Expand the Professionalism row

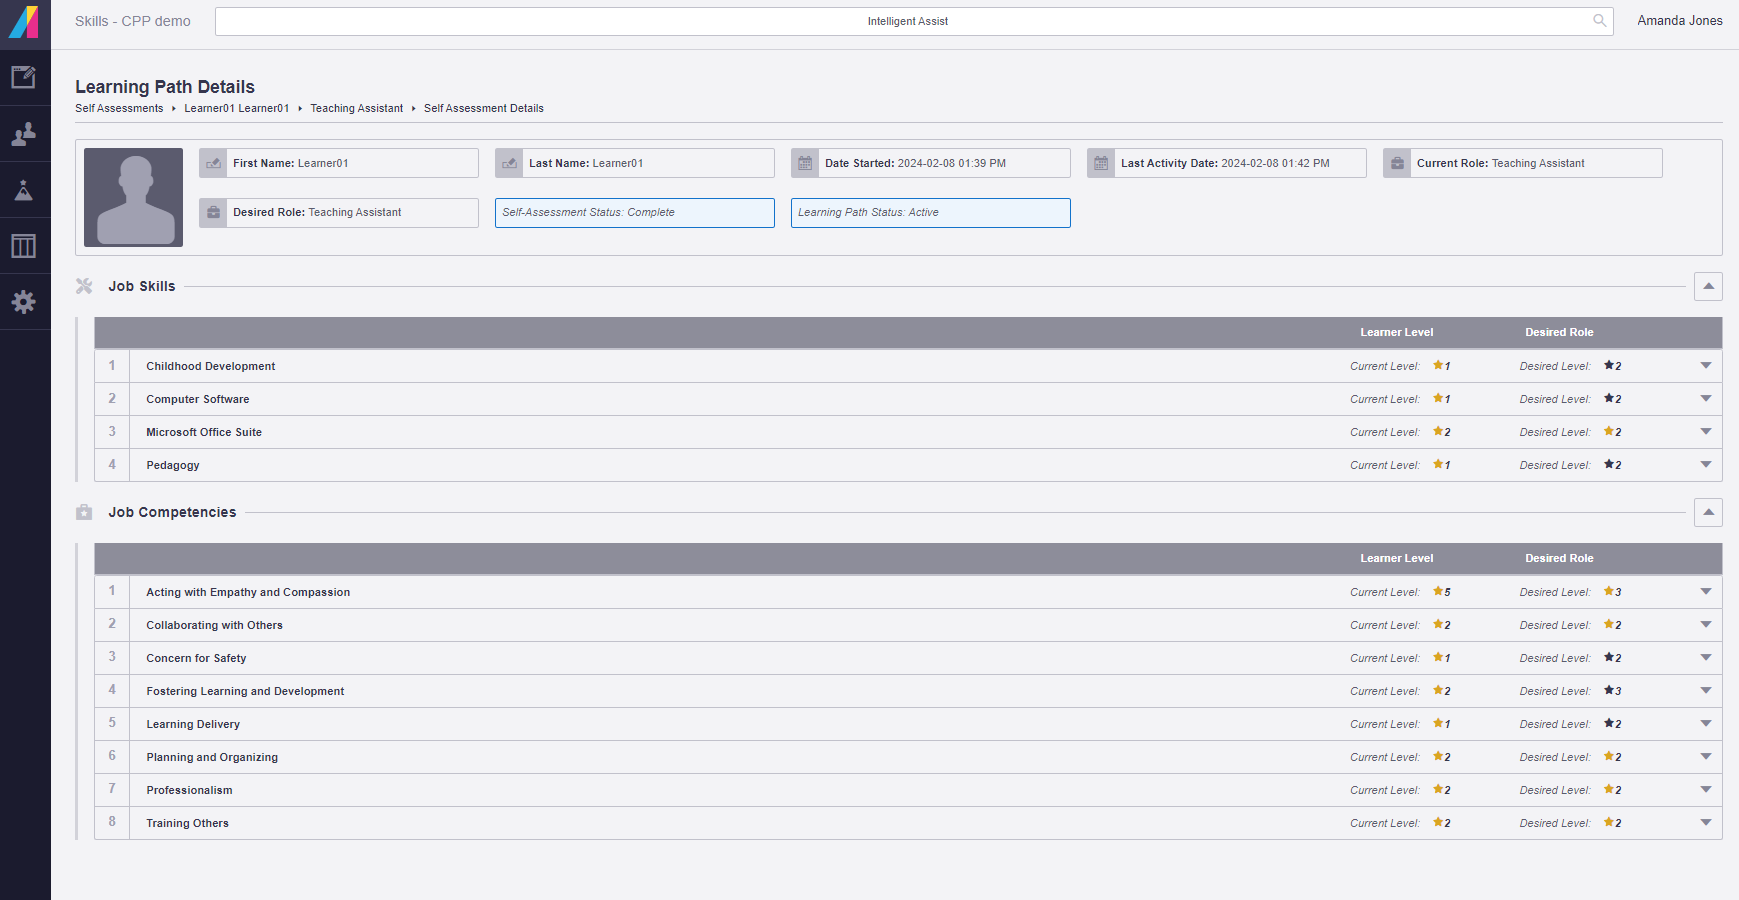pyautogui.click(x=1706, y=790)
